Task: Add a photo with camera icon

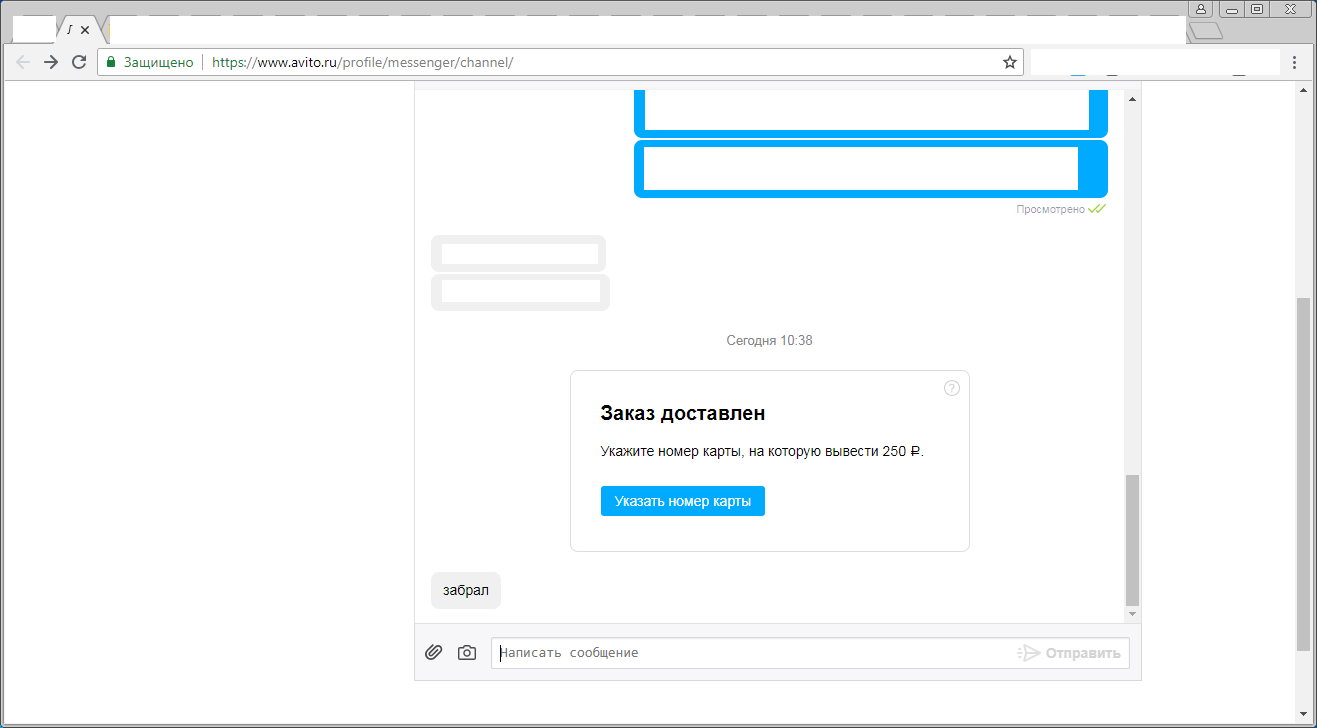Action: click(x=467, y=653)
